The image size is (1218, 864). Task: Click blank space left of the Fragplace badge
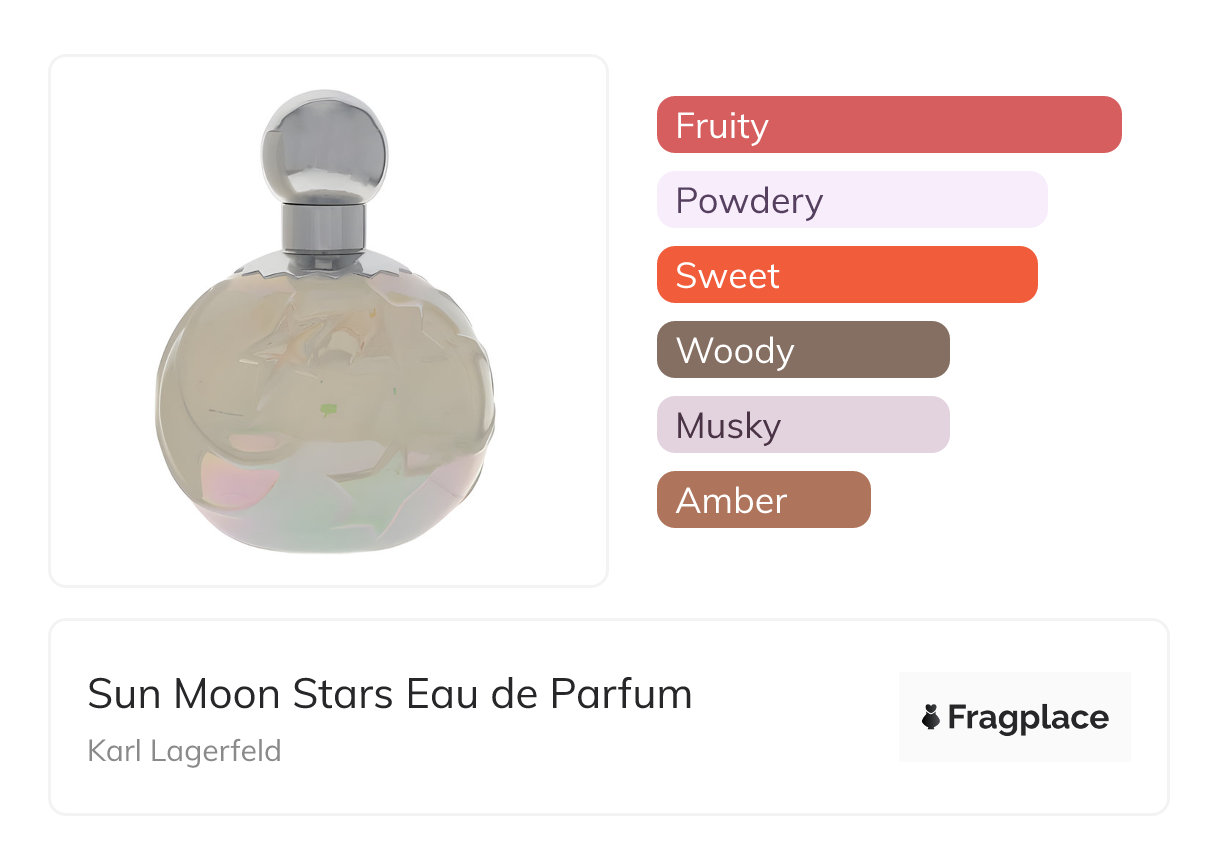click(800, 717)
